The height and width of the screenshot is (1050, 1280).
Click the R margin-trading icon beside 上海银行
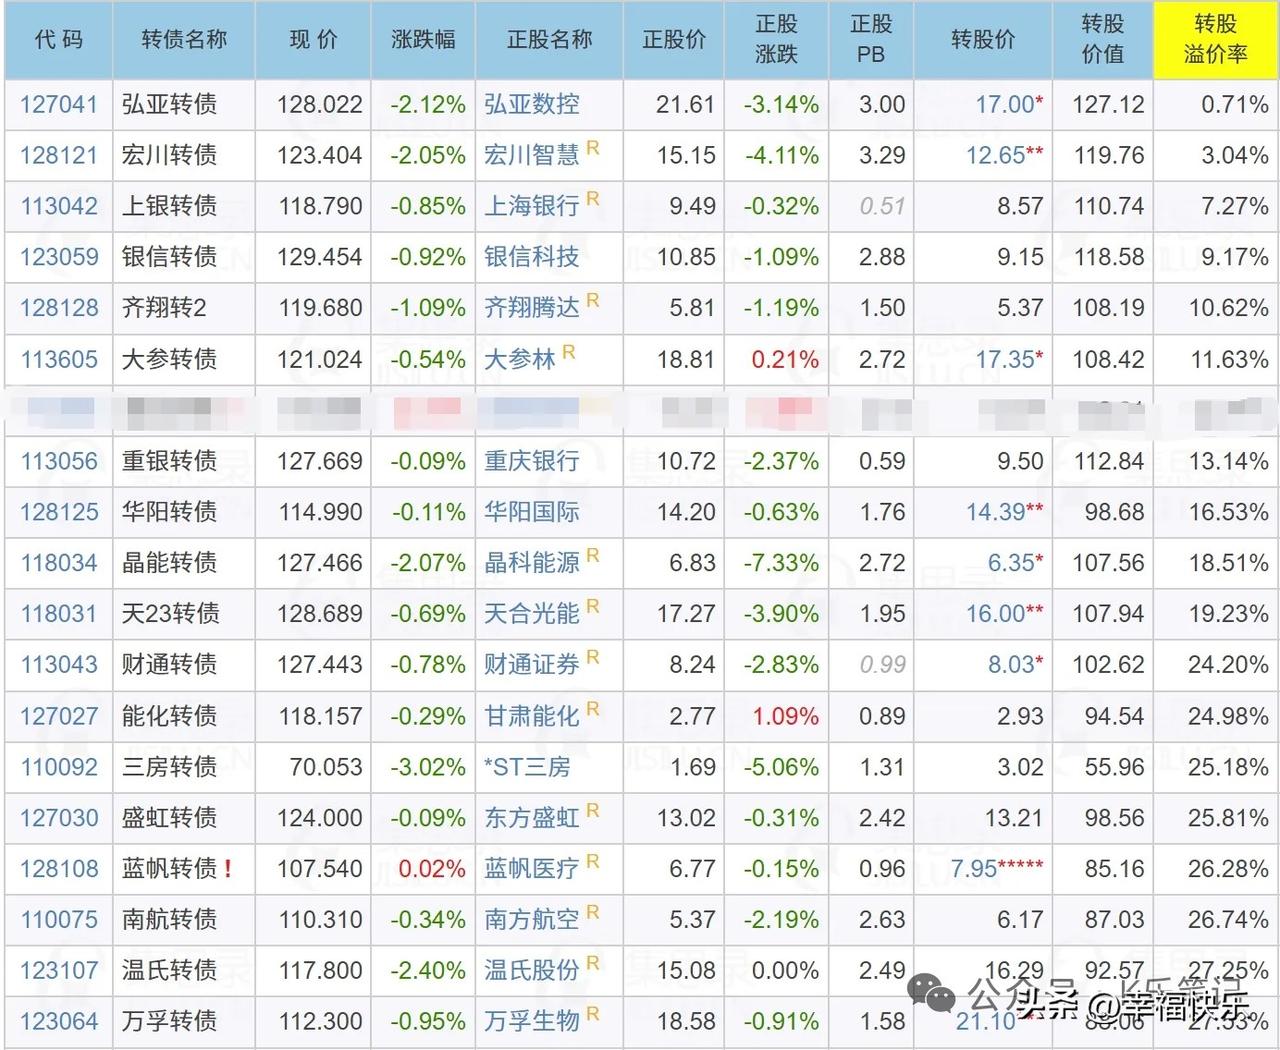click(593, 199)
